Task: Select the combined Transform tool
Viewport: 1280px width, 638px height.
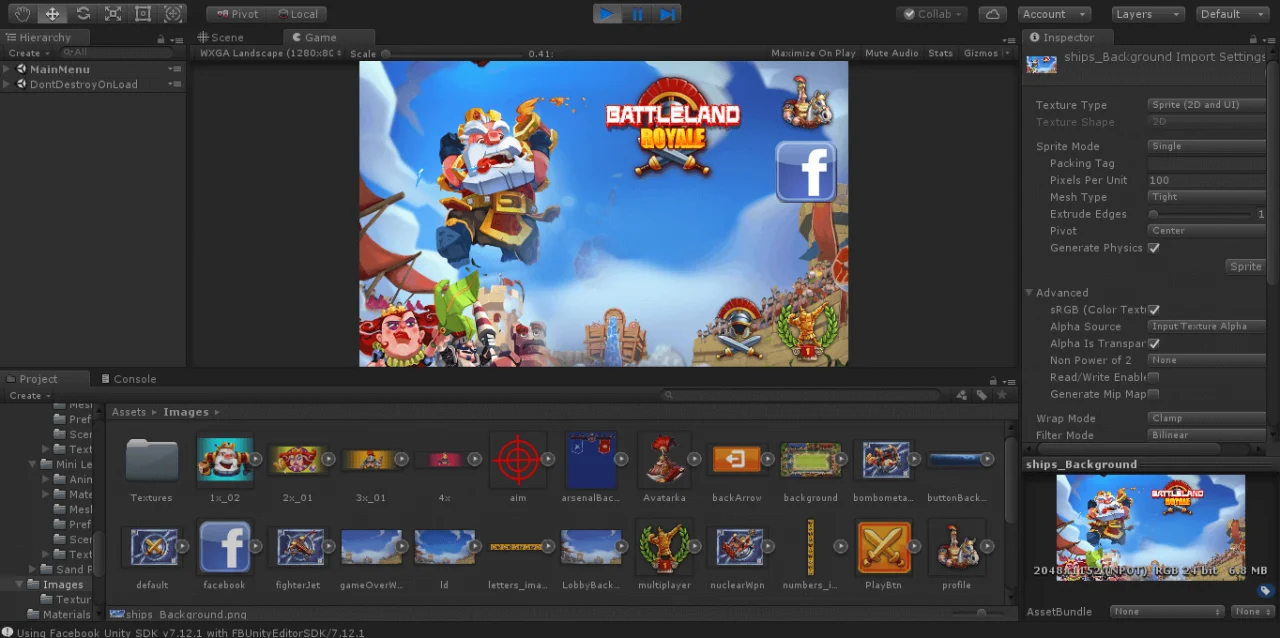Action: [173, 14]
